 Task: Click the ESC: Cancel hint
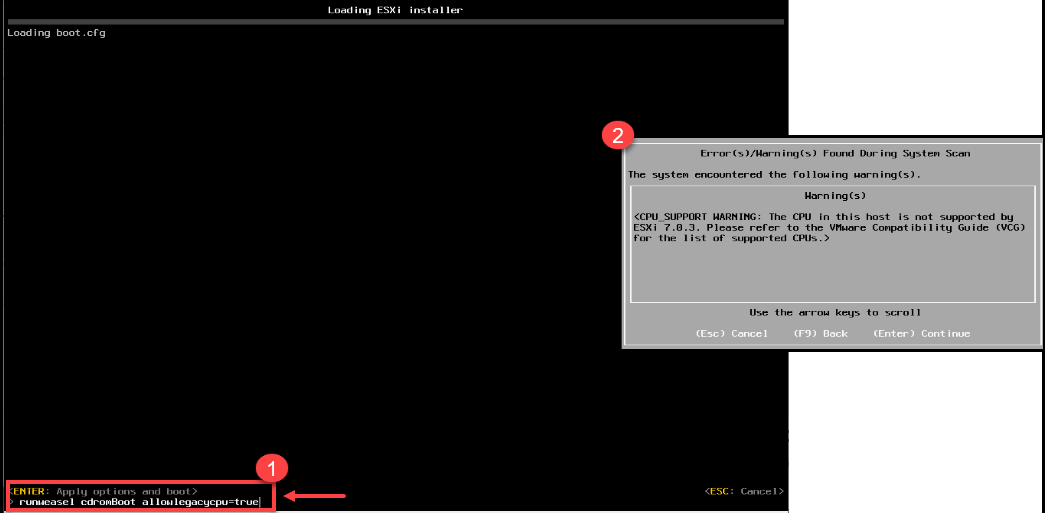[x=744, y=491]
